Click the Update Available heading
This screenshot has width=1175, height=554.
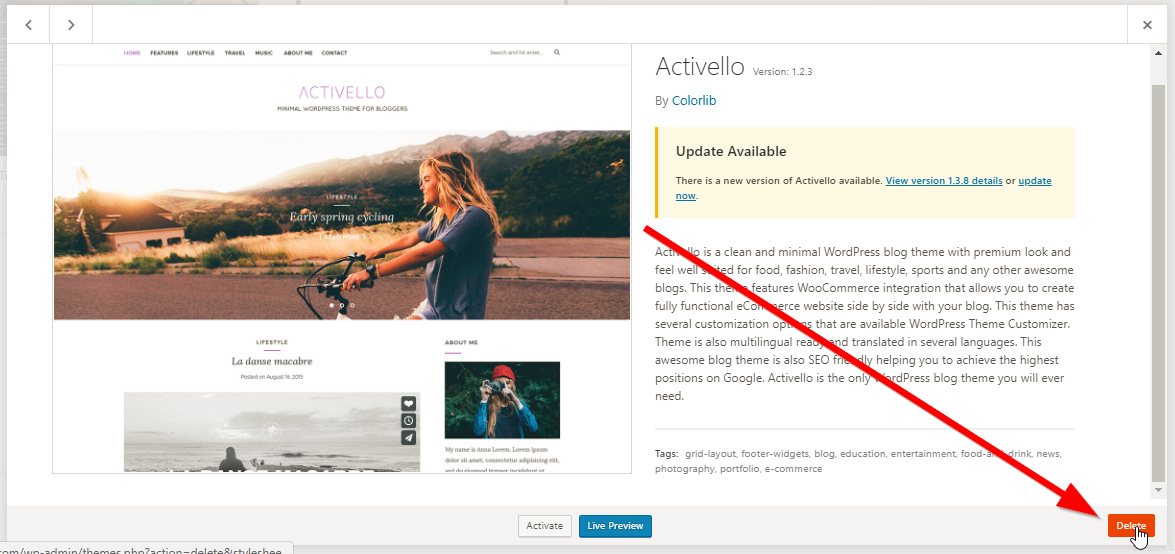pos(731,151)
